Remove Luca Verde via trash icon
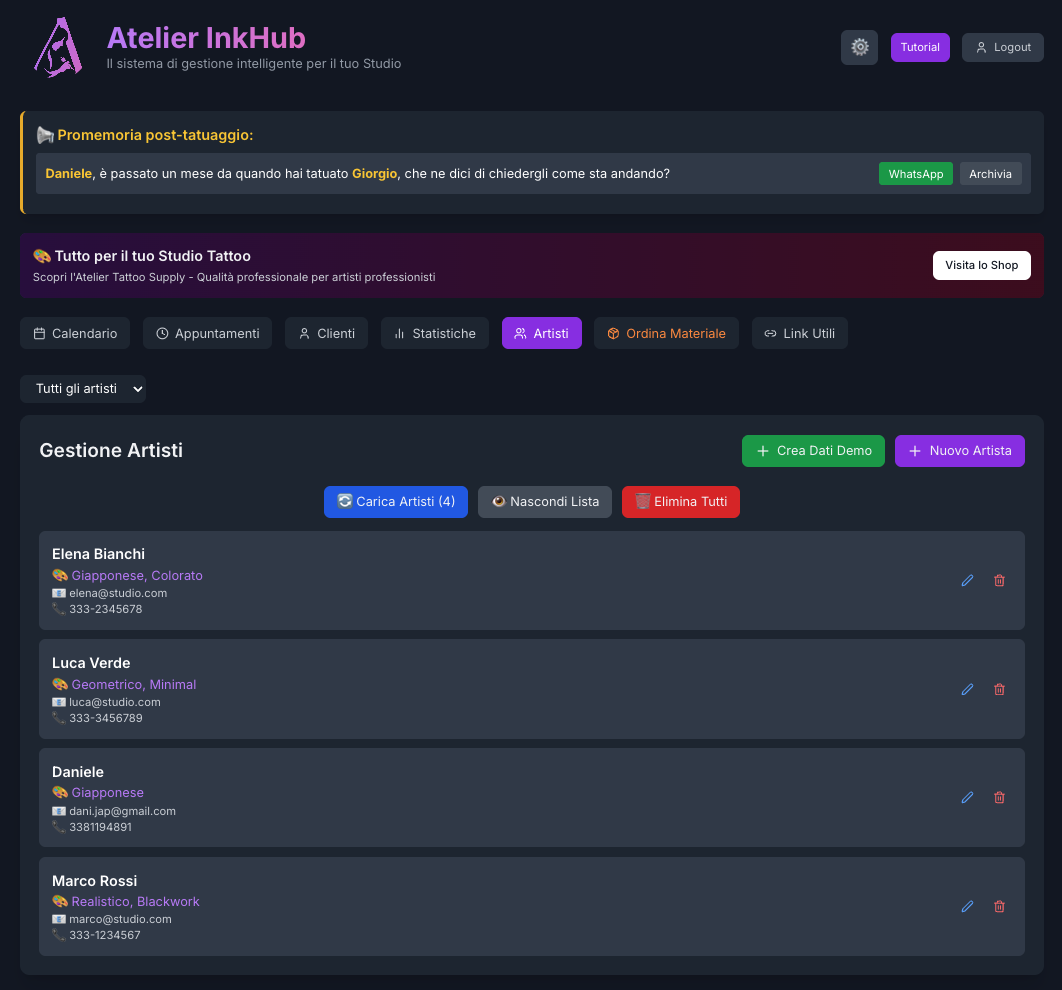 tap(999, 689)
